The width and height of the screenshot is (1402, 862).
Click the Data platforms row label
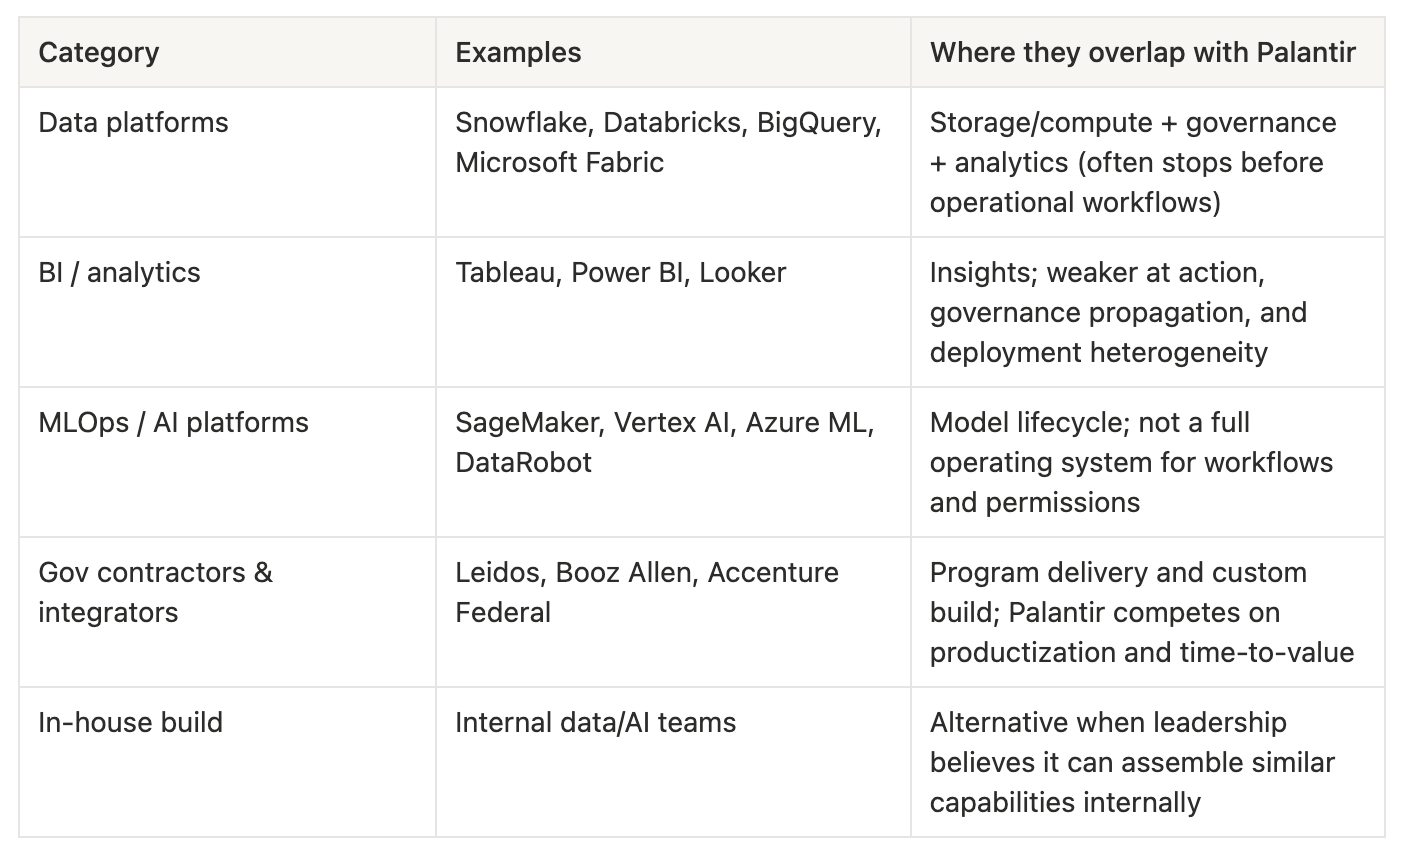(133, 123)
